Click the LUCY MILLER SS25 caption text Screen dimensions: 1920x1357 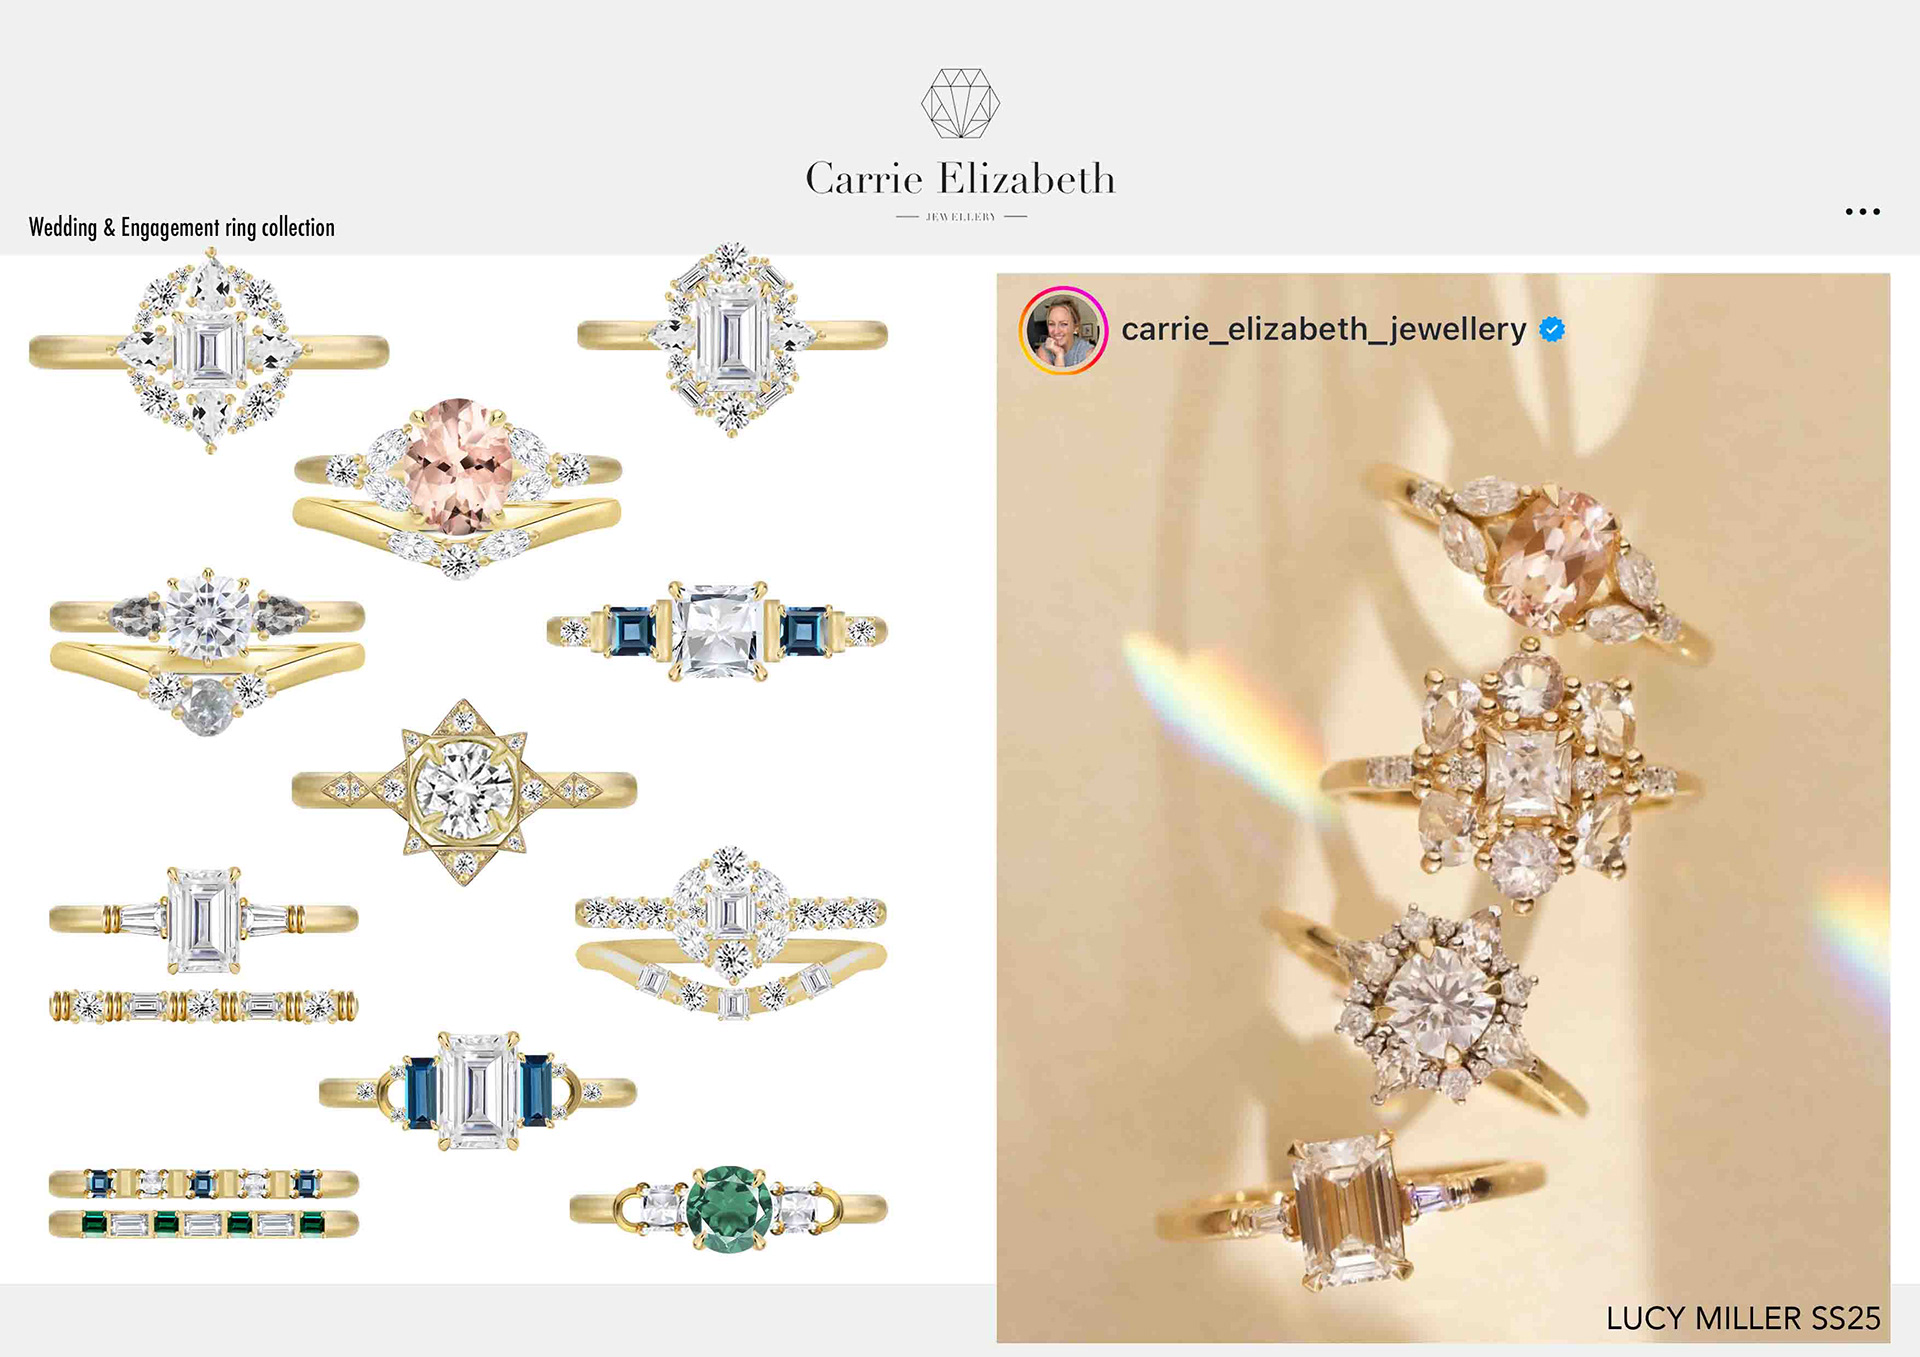point(1743,1318)
